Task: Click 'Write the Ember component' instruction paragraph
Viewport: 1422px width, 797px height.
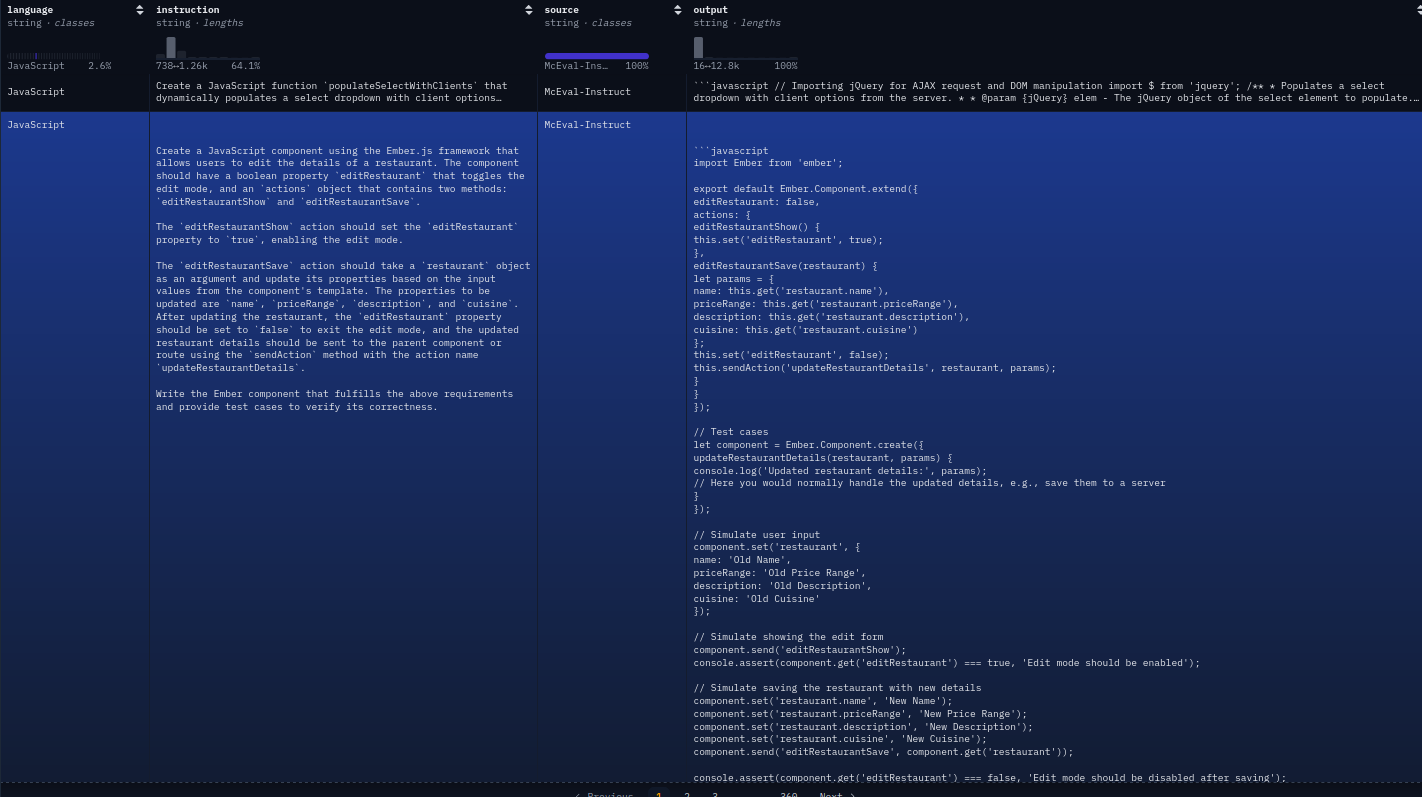Action: click(x=334, y=400)
